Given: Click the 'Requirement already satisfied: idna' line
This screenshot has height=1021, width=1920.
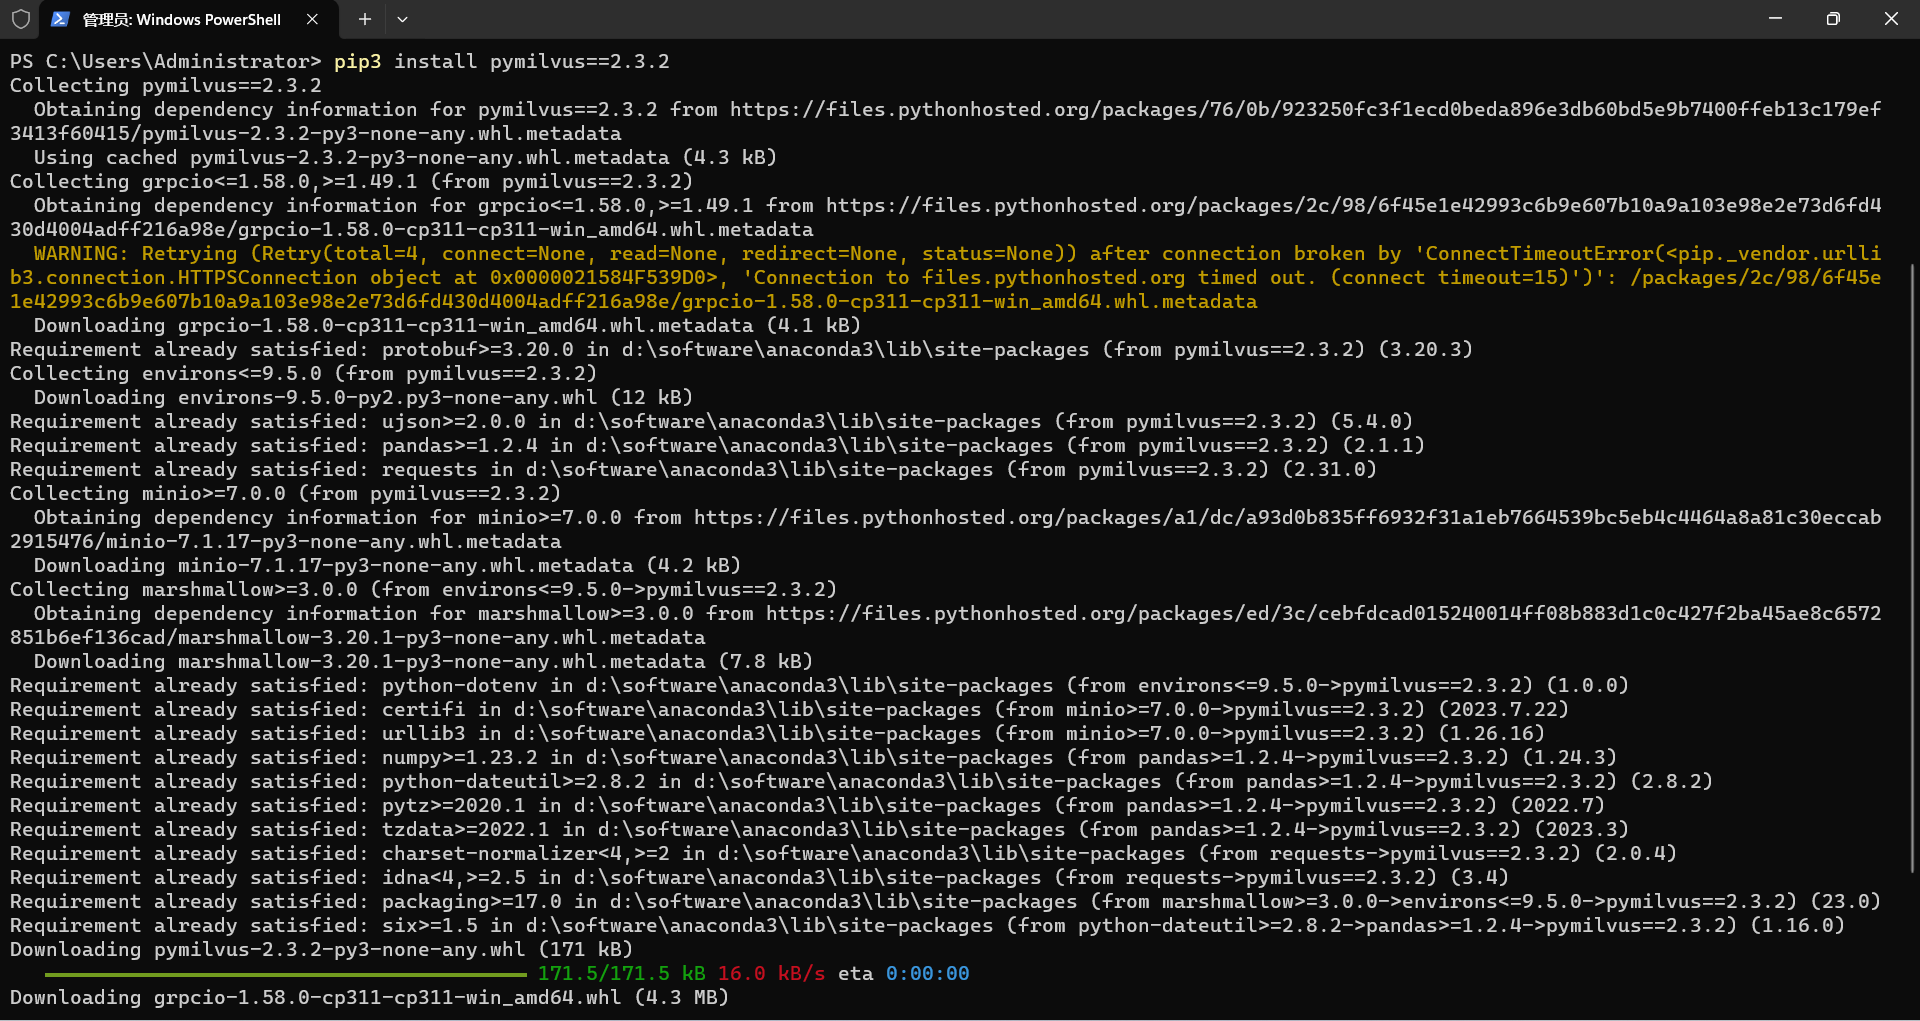Looking at the screenshot, I should pyautogui.click(x=759, y=877).
